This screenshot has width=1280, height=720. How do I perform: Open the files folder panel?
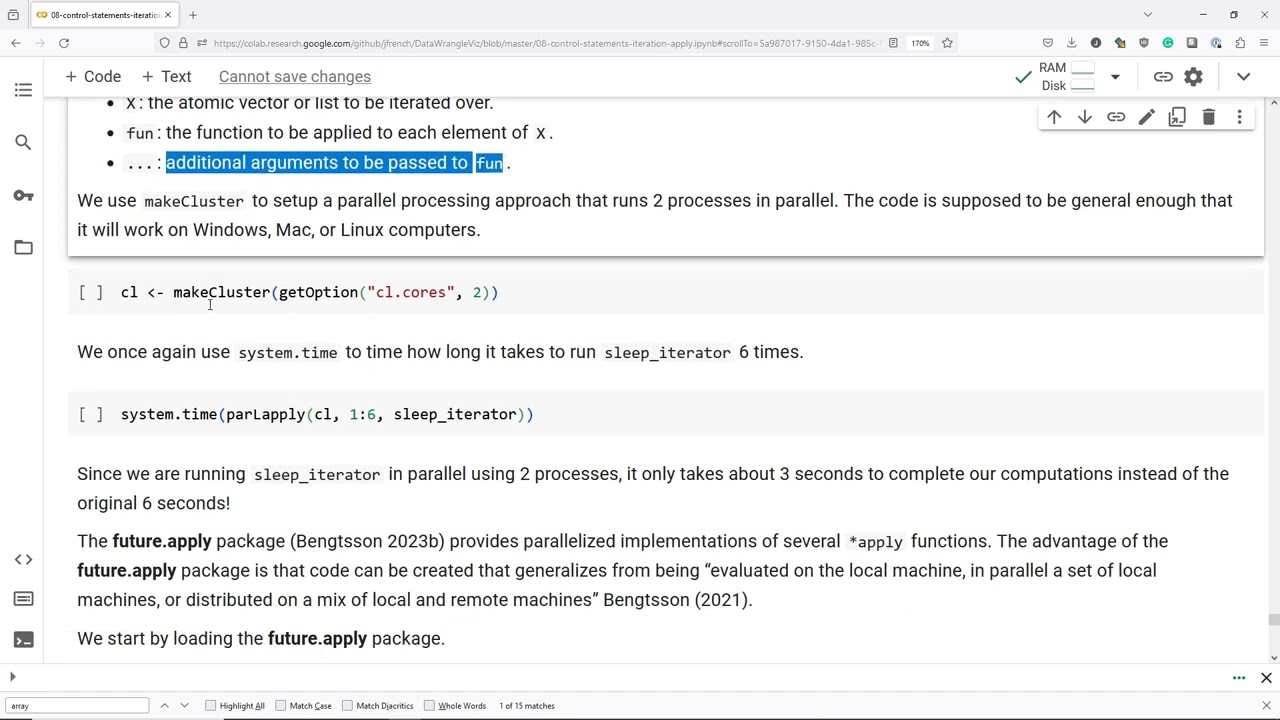point(23,247)
